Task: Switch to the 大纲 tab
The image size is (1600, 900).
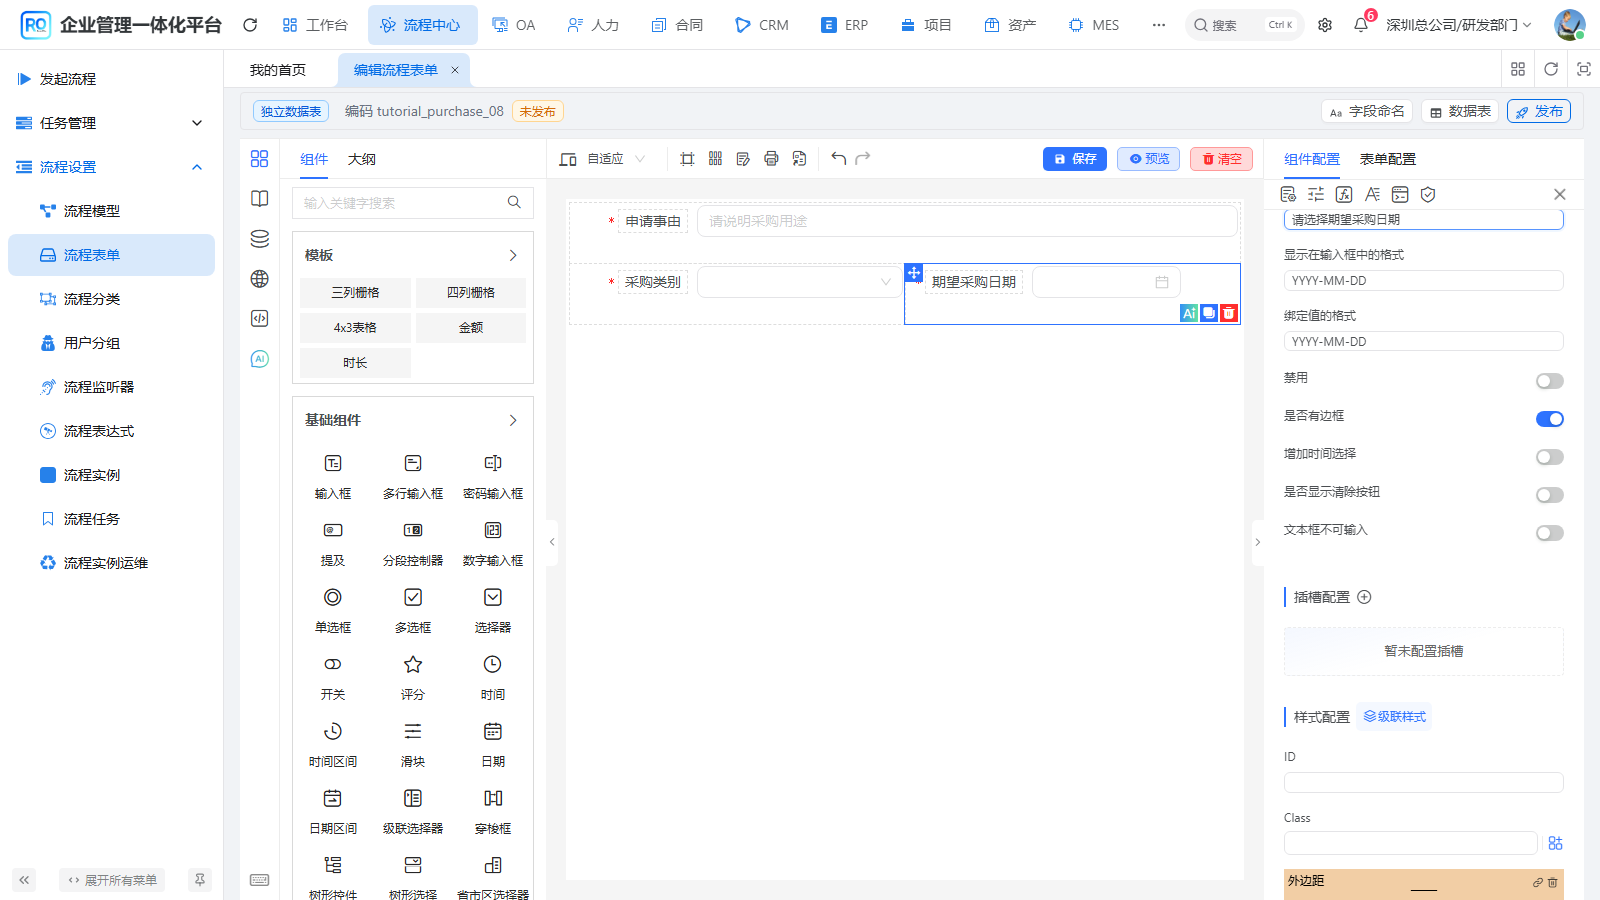Action: pos(362,159)
